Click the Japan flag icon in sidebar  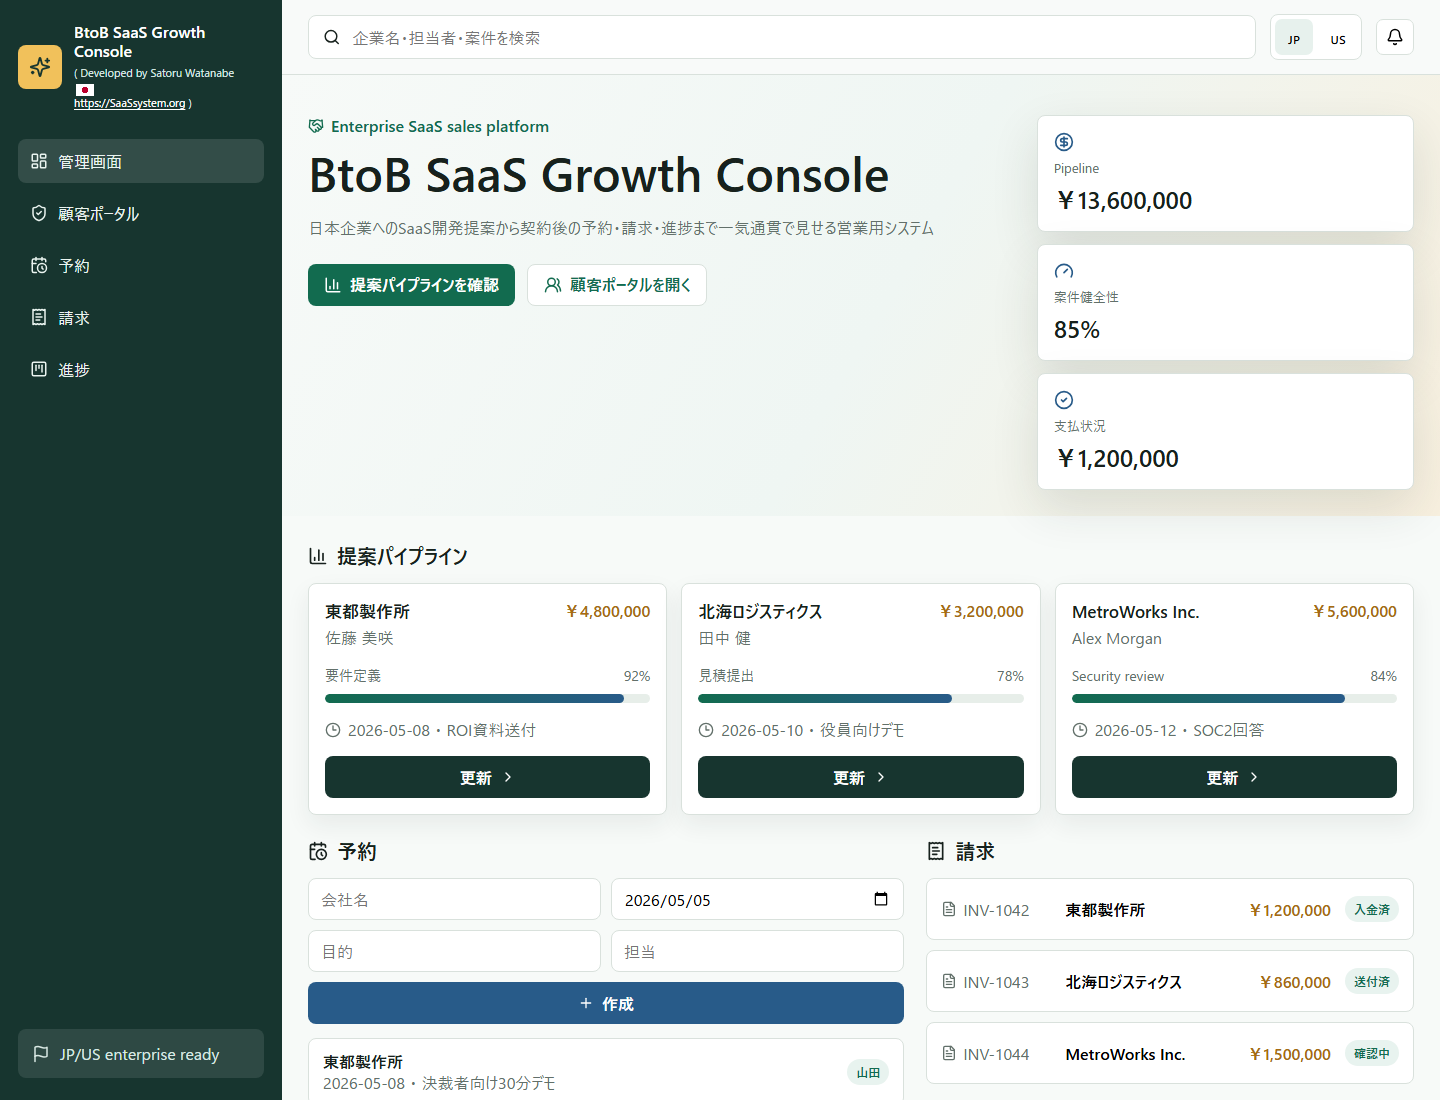point(85,89)
